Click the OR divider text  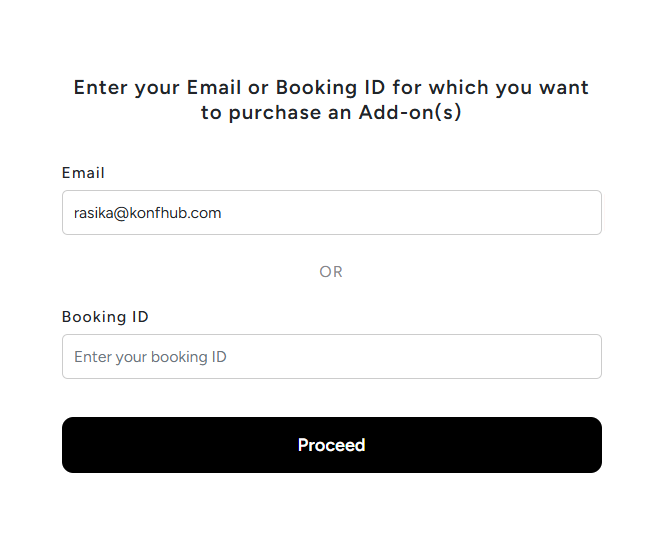[331, 272]
